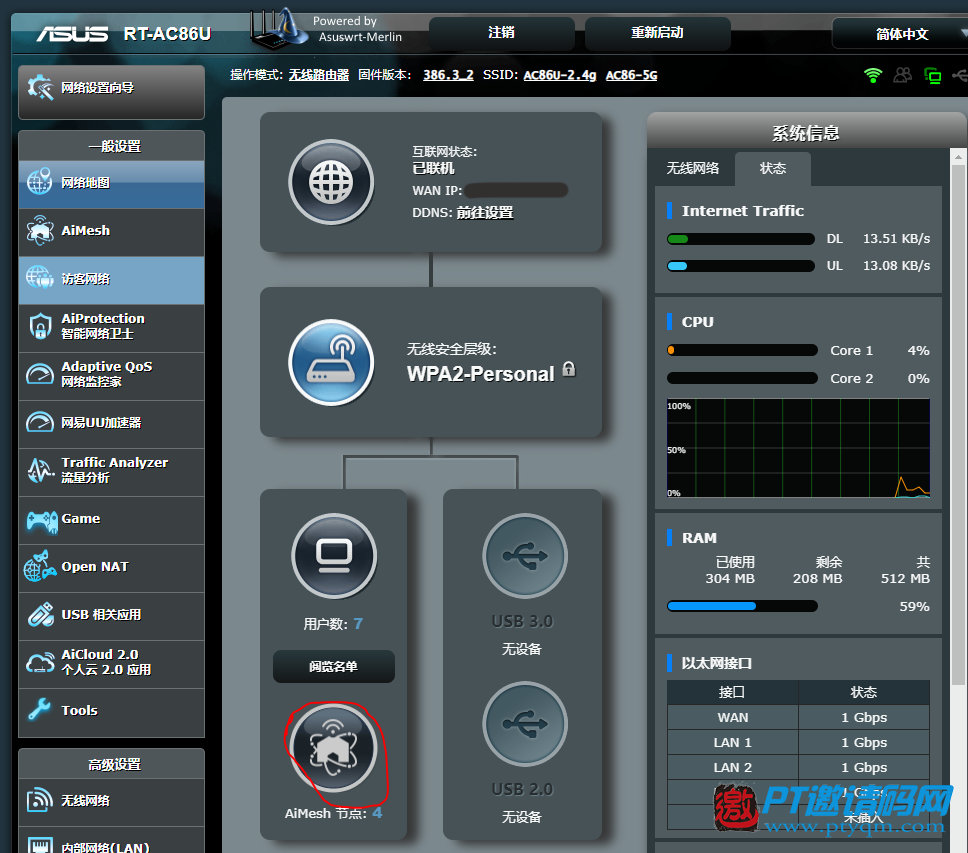Click the UL 13.08 KB/s value
Screen dimensions: 968x853
(896, 266)
